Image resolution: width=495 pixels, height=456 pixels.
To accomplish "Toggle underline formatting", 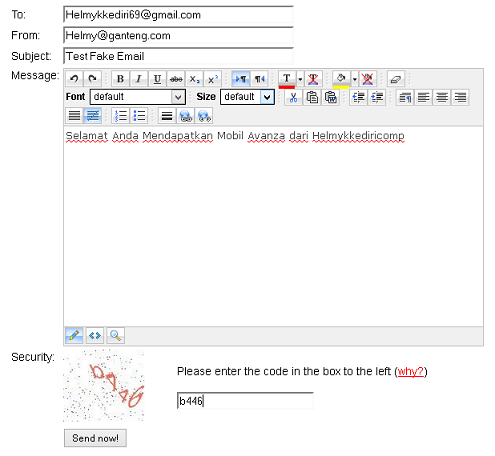I will pos(157,79).
